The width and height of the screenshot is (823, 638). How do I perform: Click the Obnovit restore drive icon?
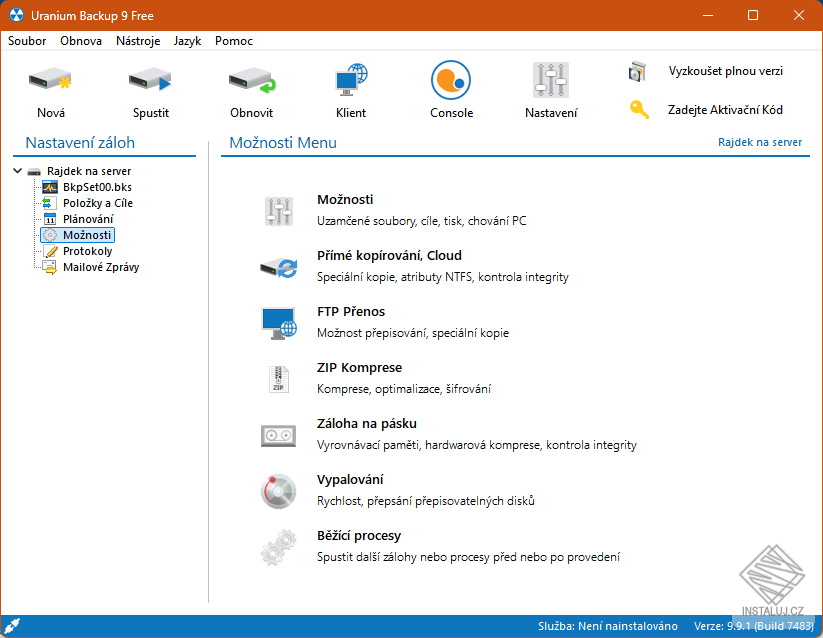click(x=252, y=80)
